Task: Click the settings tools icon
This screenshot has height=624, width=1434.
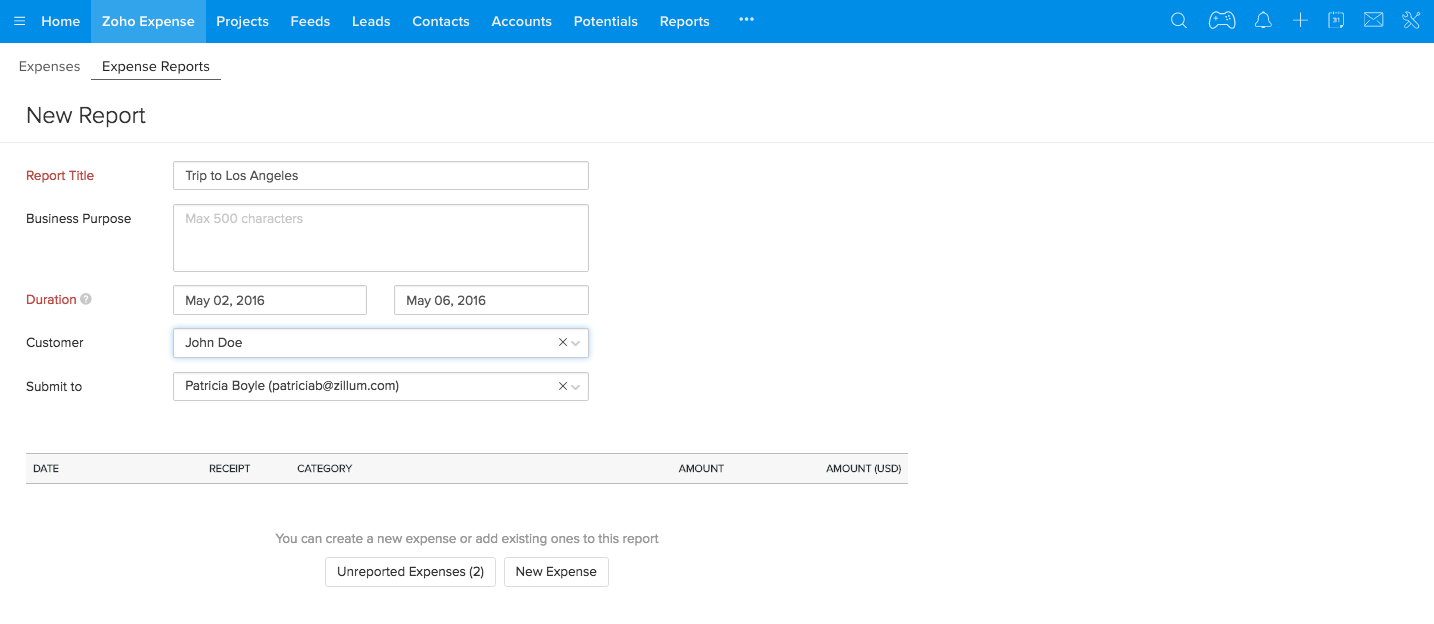Action: coord(1410,20)
